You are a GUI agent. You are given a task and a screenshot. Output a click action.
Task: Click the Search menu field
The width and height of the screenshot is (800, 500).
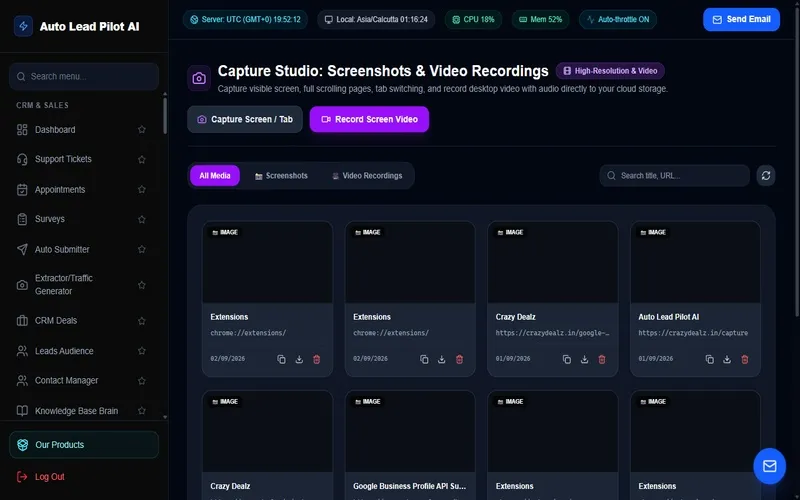84,77
